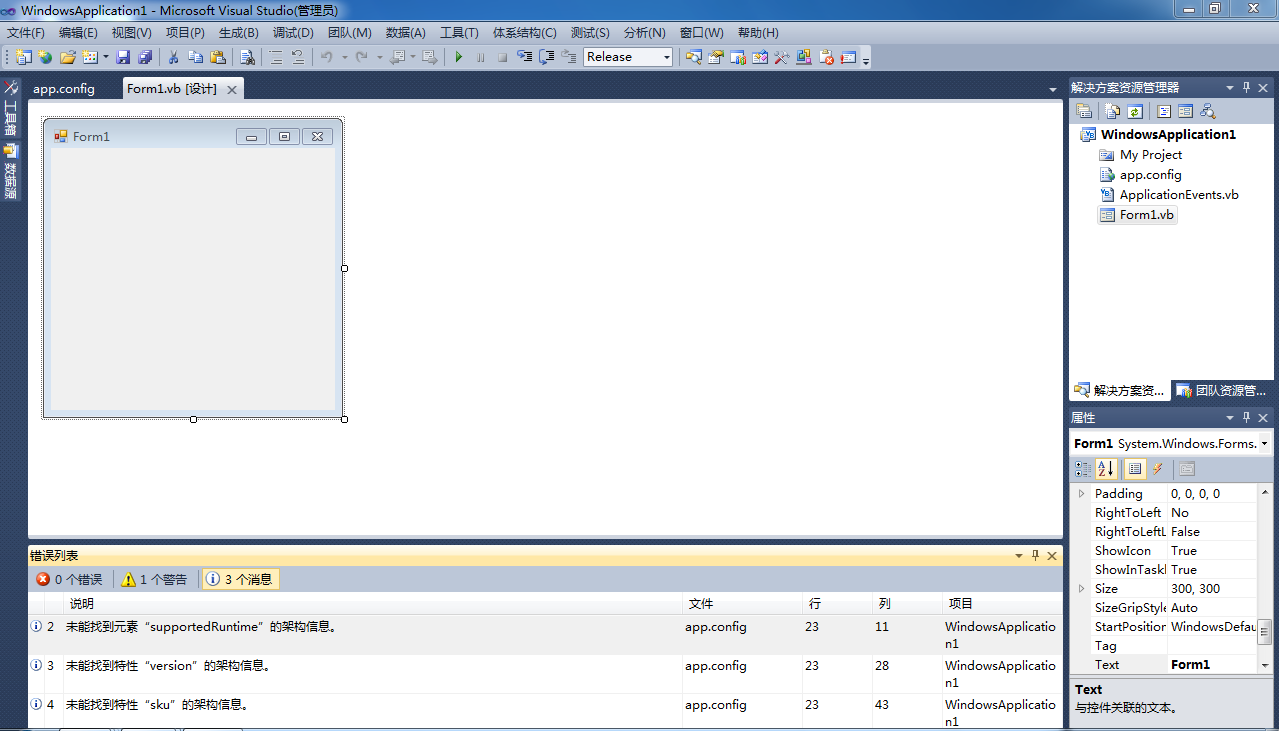
Task: Pin the 解决方案资源管理器 panel
Action: point(1246,88)
